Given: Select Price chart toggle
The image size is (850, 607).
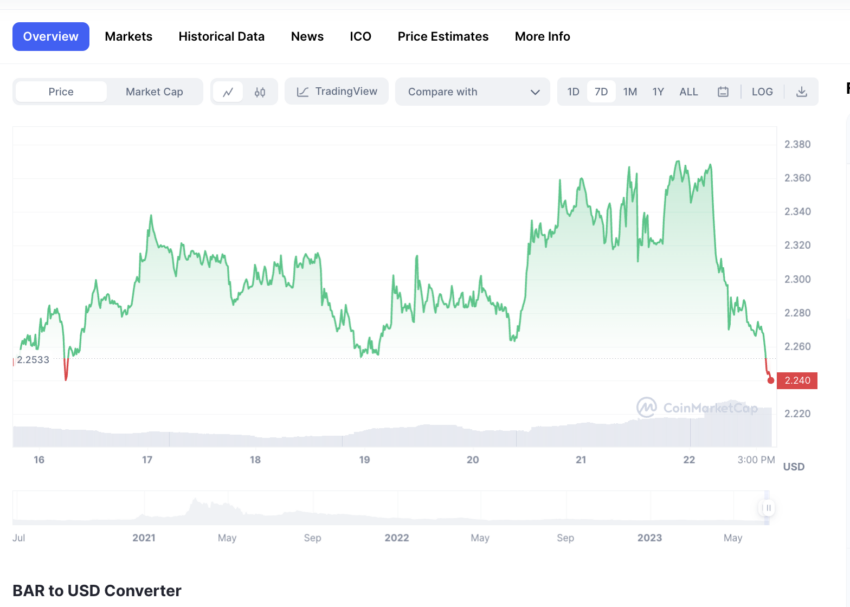Looking at the screenshot, I should coord(61,92).
